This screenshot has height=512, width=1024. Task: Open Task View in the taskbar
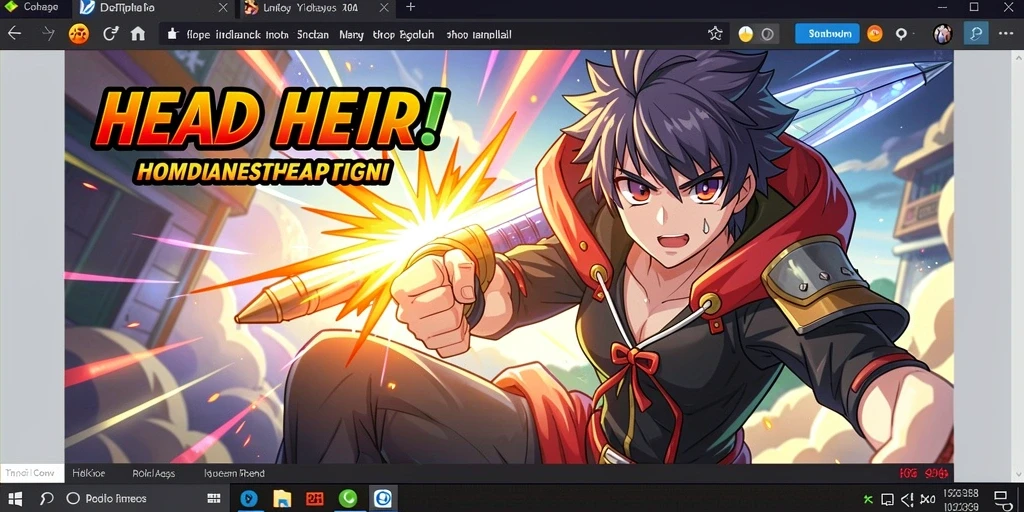[214, 498]
